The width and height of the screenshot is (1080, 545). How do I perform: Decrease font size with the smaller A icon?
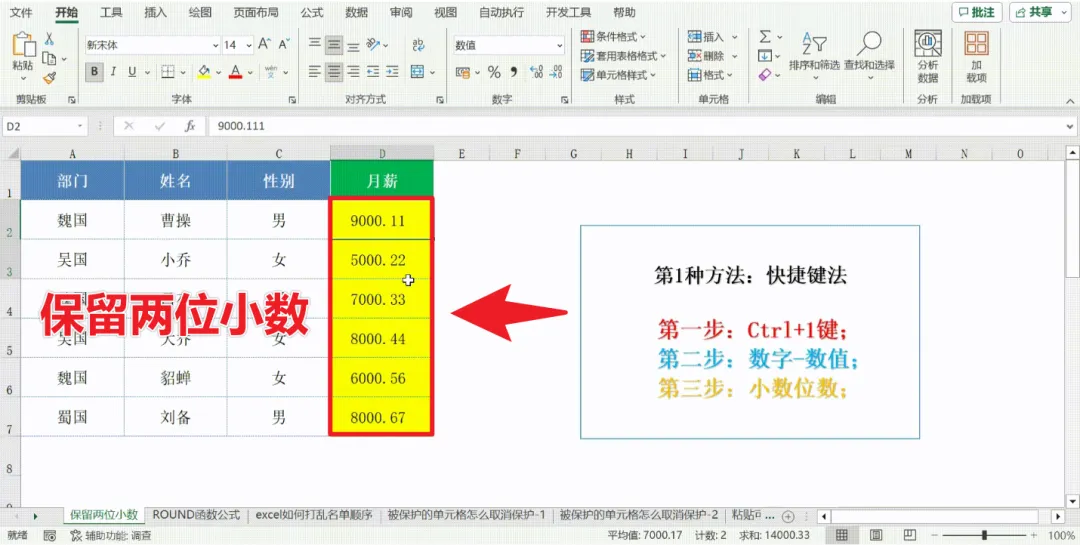tap(283, 45)
